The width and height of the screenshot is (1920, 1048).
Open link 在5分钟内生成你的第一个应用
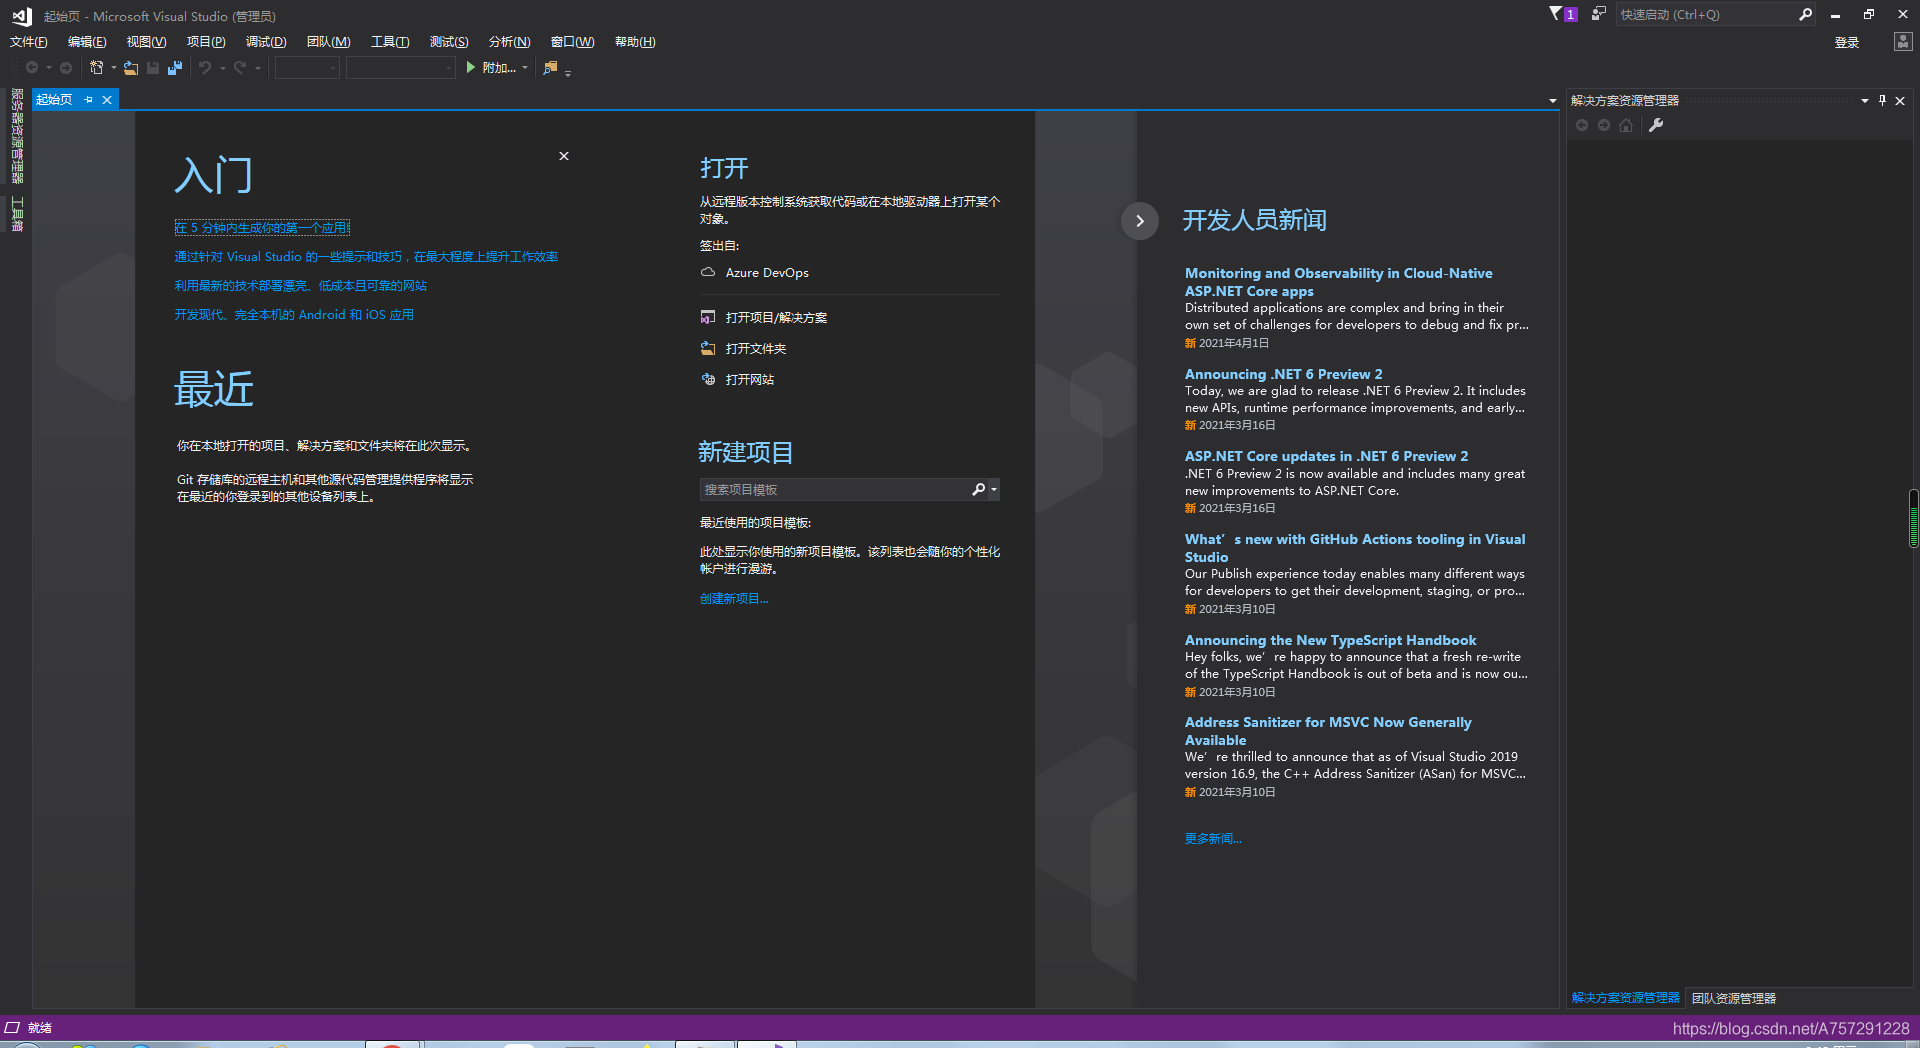(x=262, y=228)
